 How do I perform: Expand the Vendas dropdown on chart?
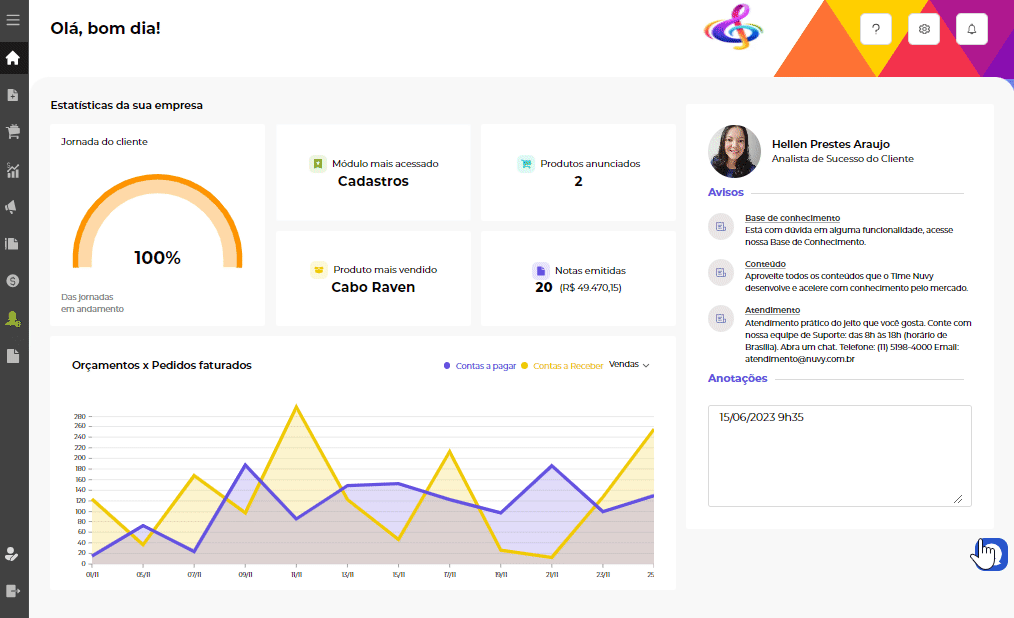tap(629, 365)
